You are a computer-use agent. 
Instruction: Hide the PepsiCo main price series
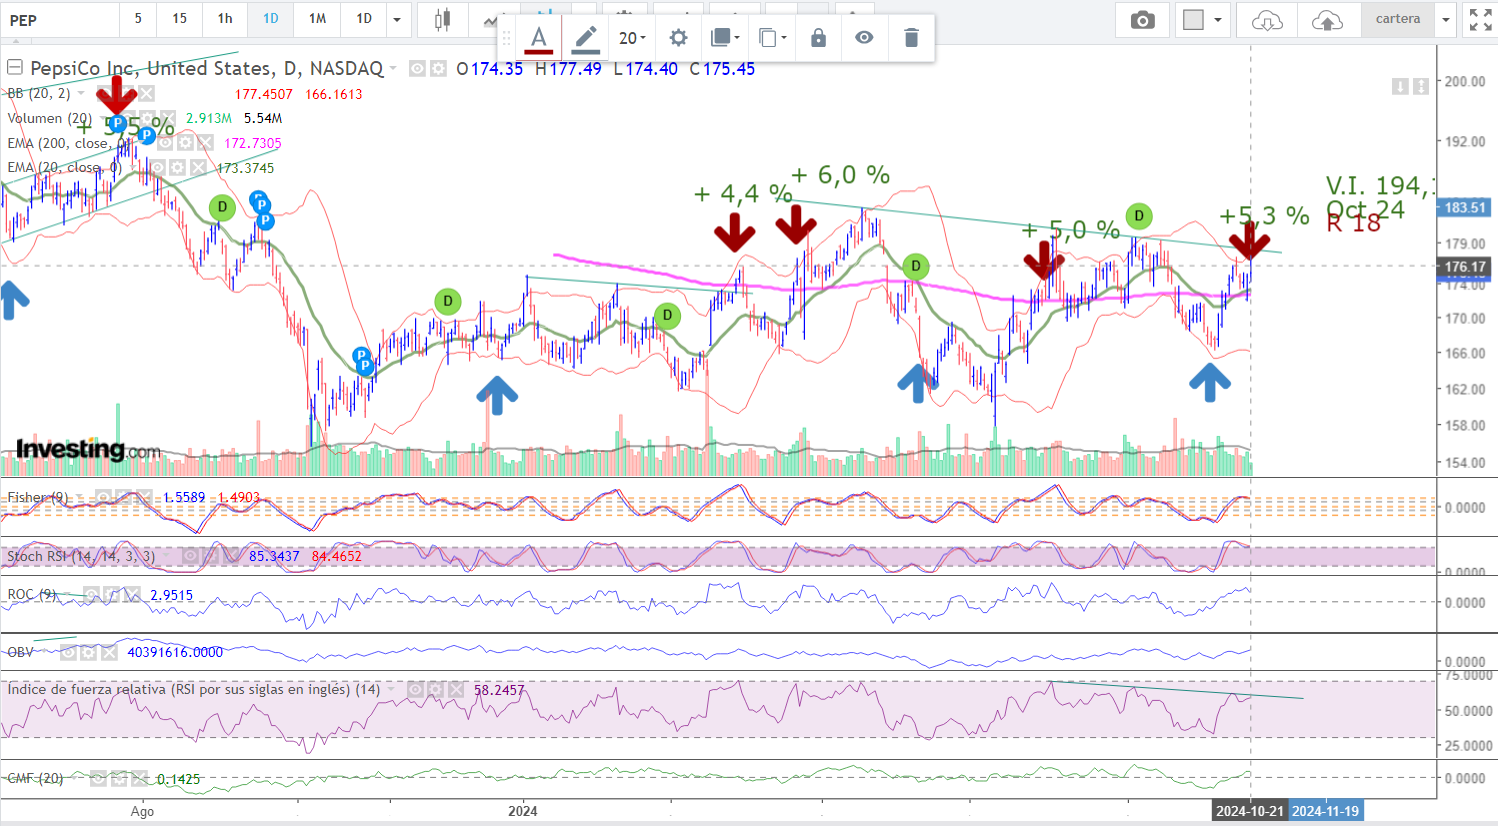pos(417,69)
